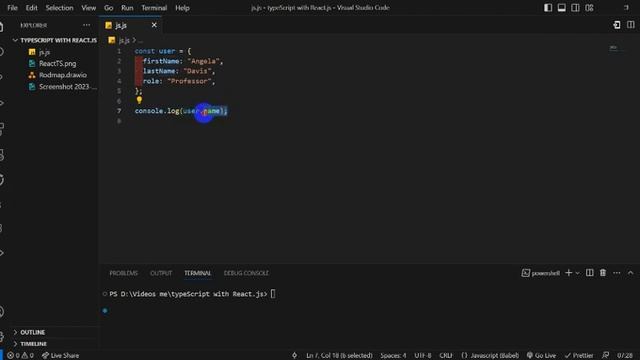Switch to the TERMINAL panel tab
The image size is (640, 360).
[x=197, y=273]
